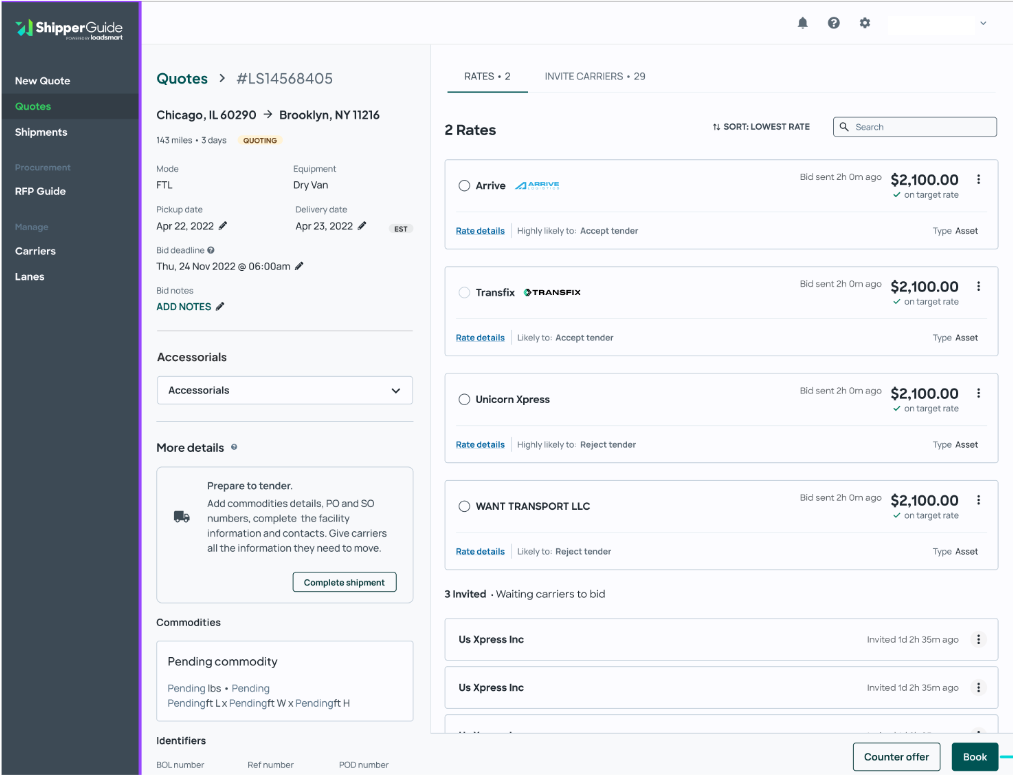Click the search magnifier icon
The image size is (1013, 778).
(844, 127)
